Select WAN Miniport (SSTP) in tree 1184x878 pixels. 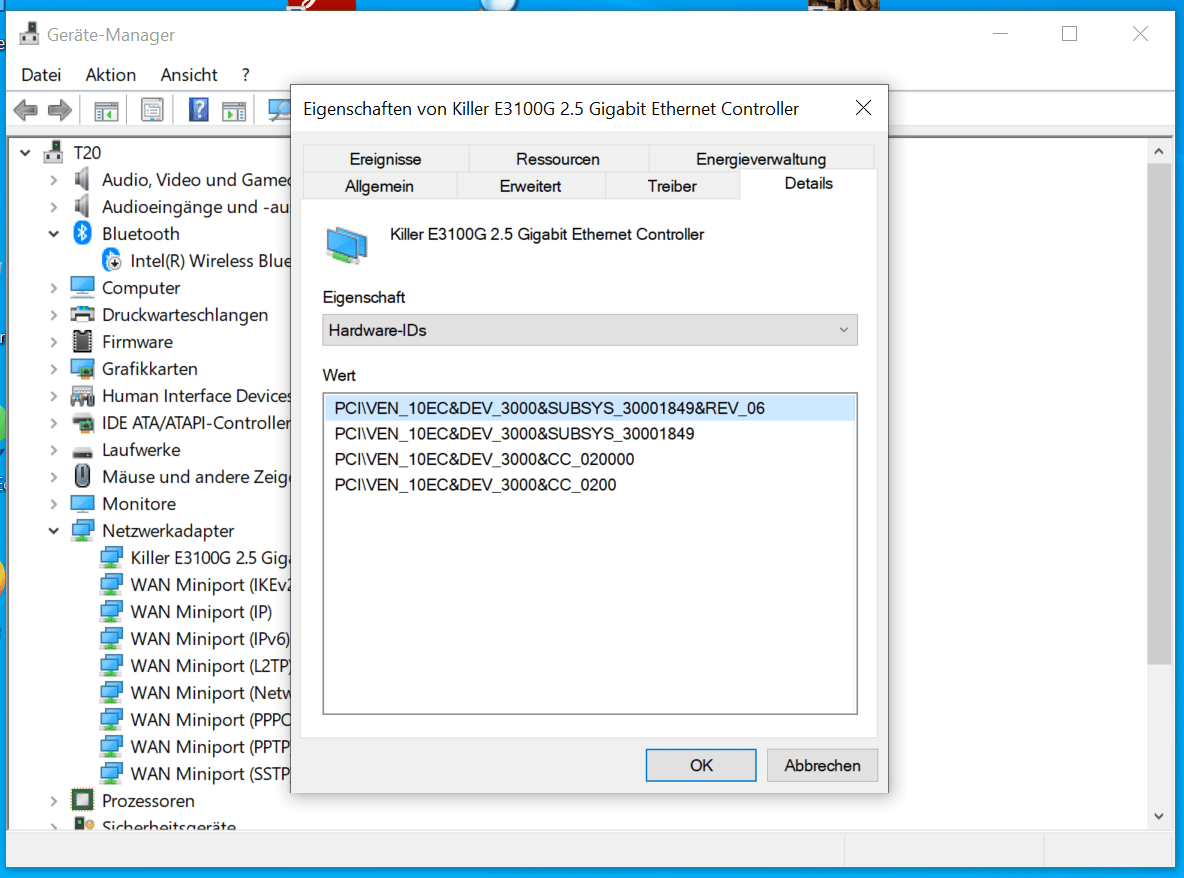point(210,774)
